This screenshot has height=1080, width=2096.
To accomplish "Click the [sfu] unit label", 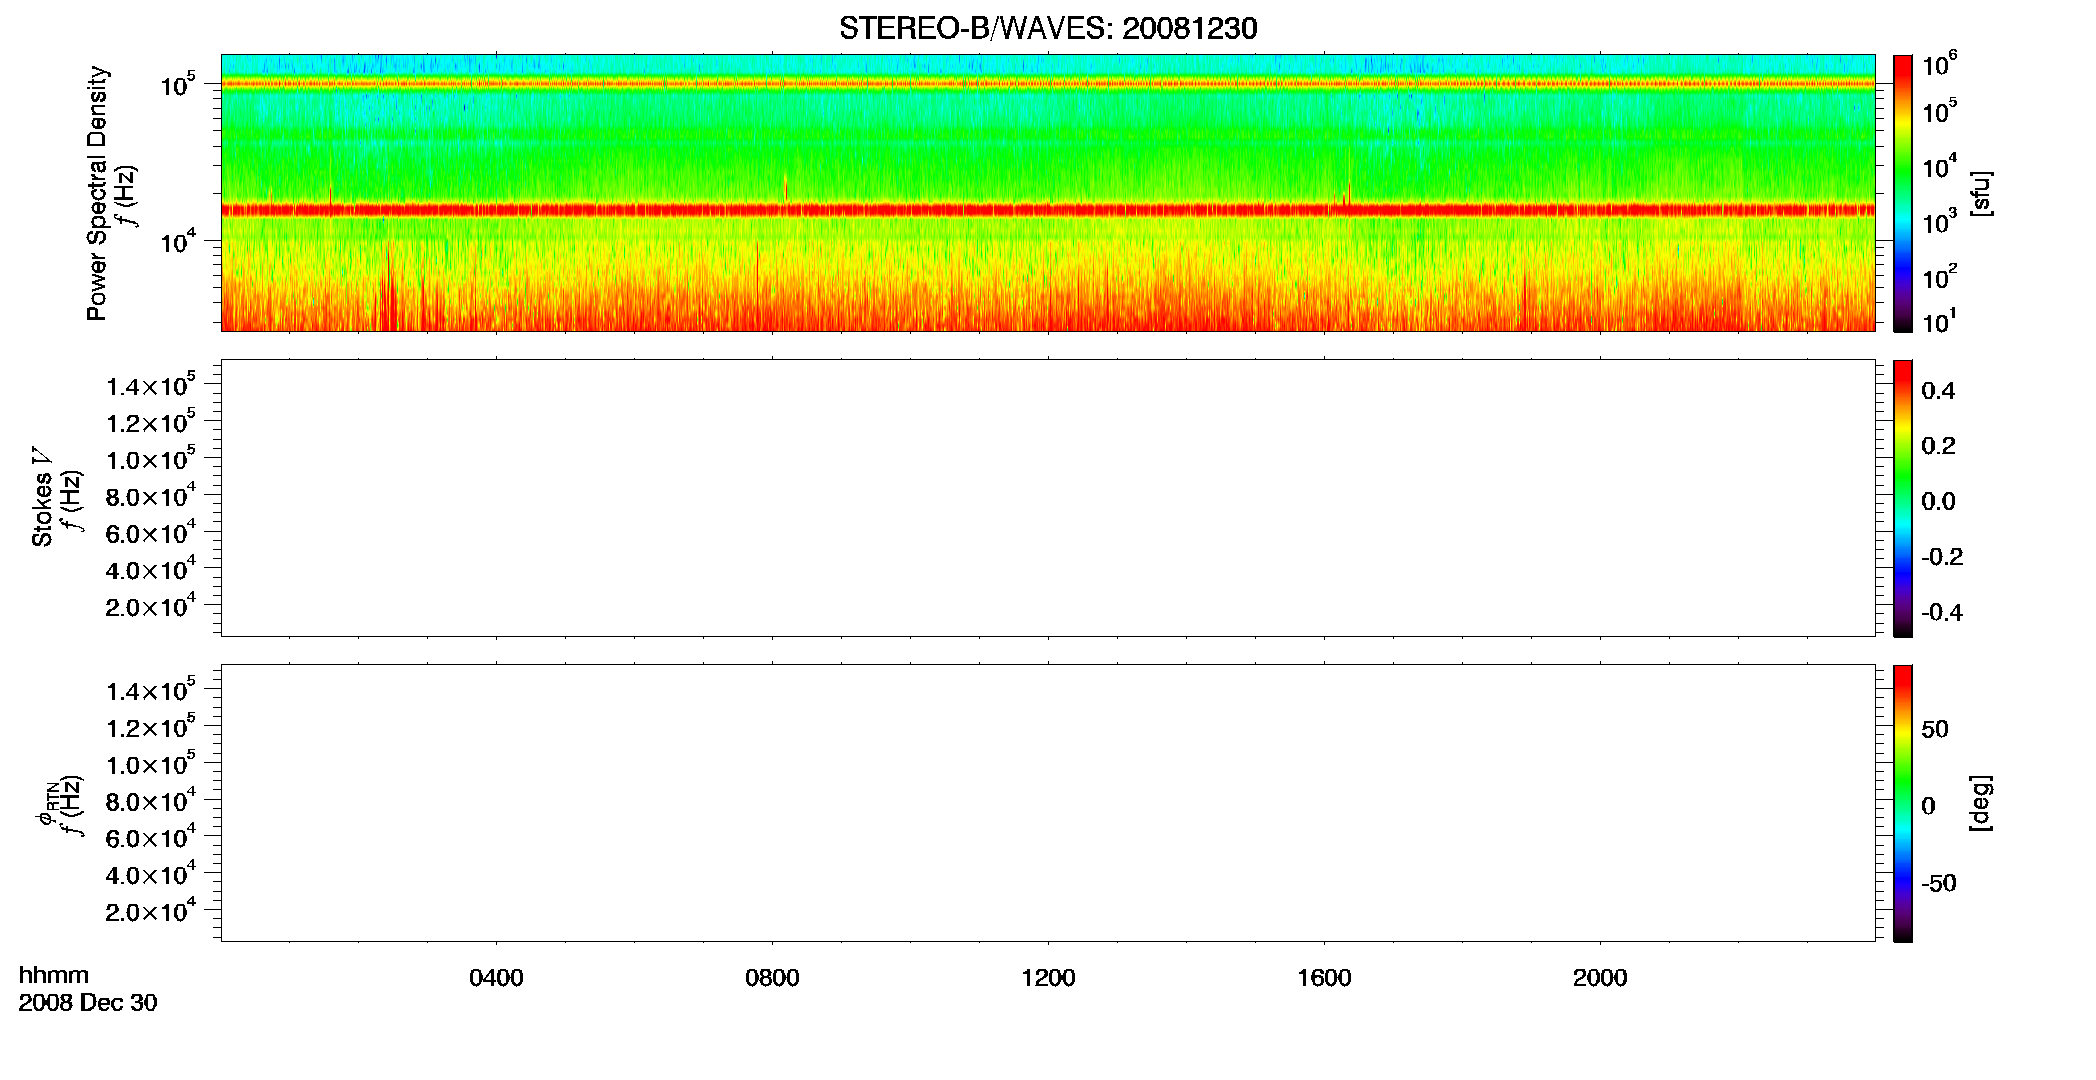I will [x=1981, y=193].
